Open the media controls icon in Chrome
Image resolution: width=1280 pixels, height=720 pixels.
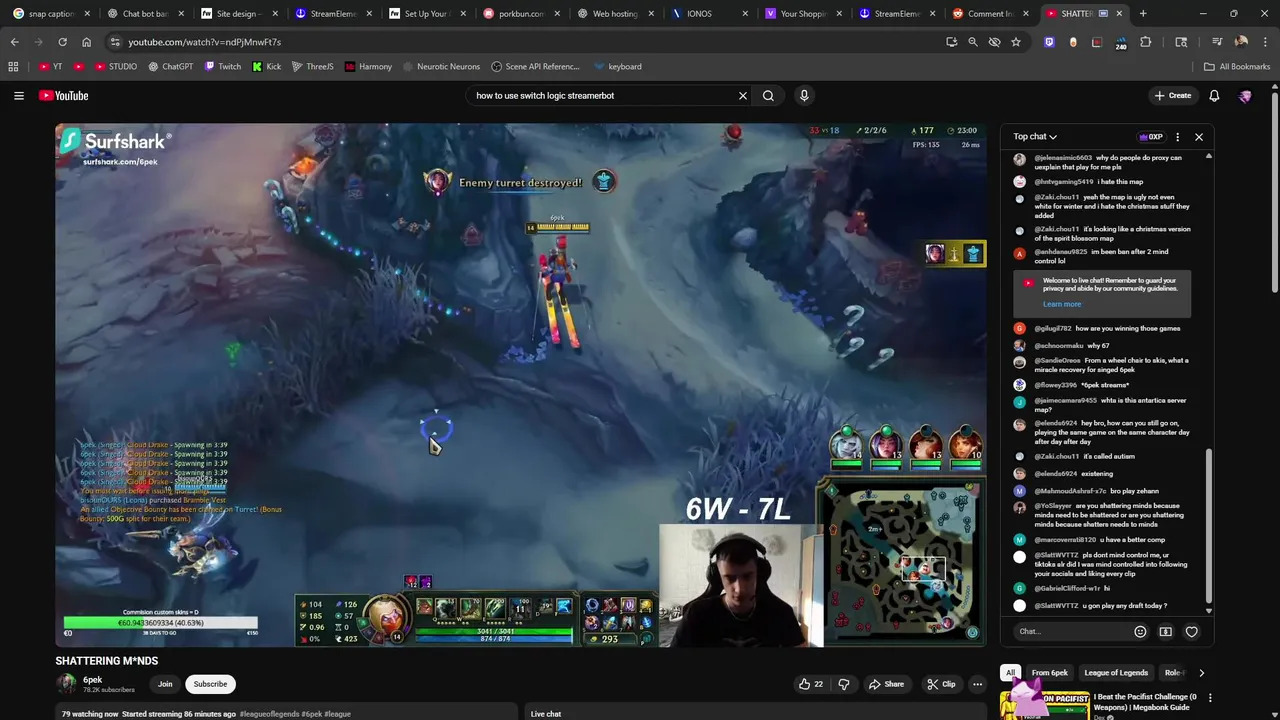pos(1217,42)
